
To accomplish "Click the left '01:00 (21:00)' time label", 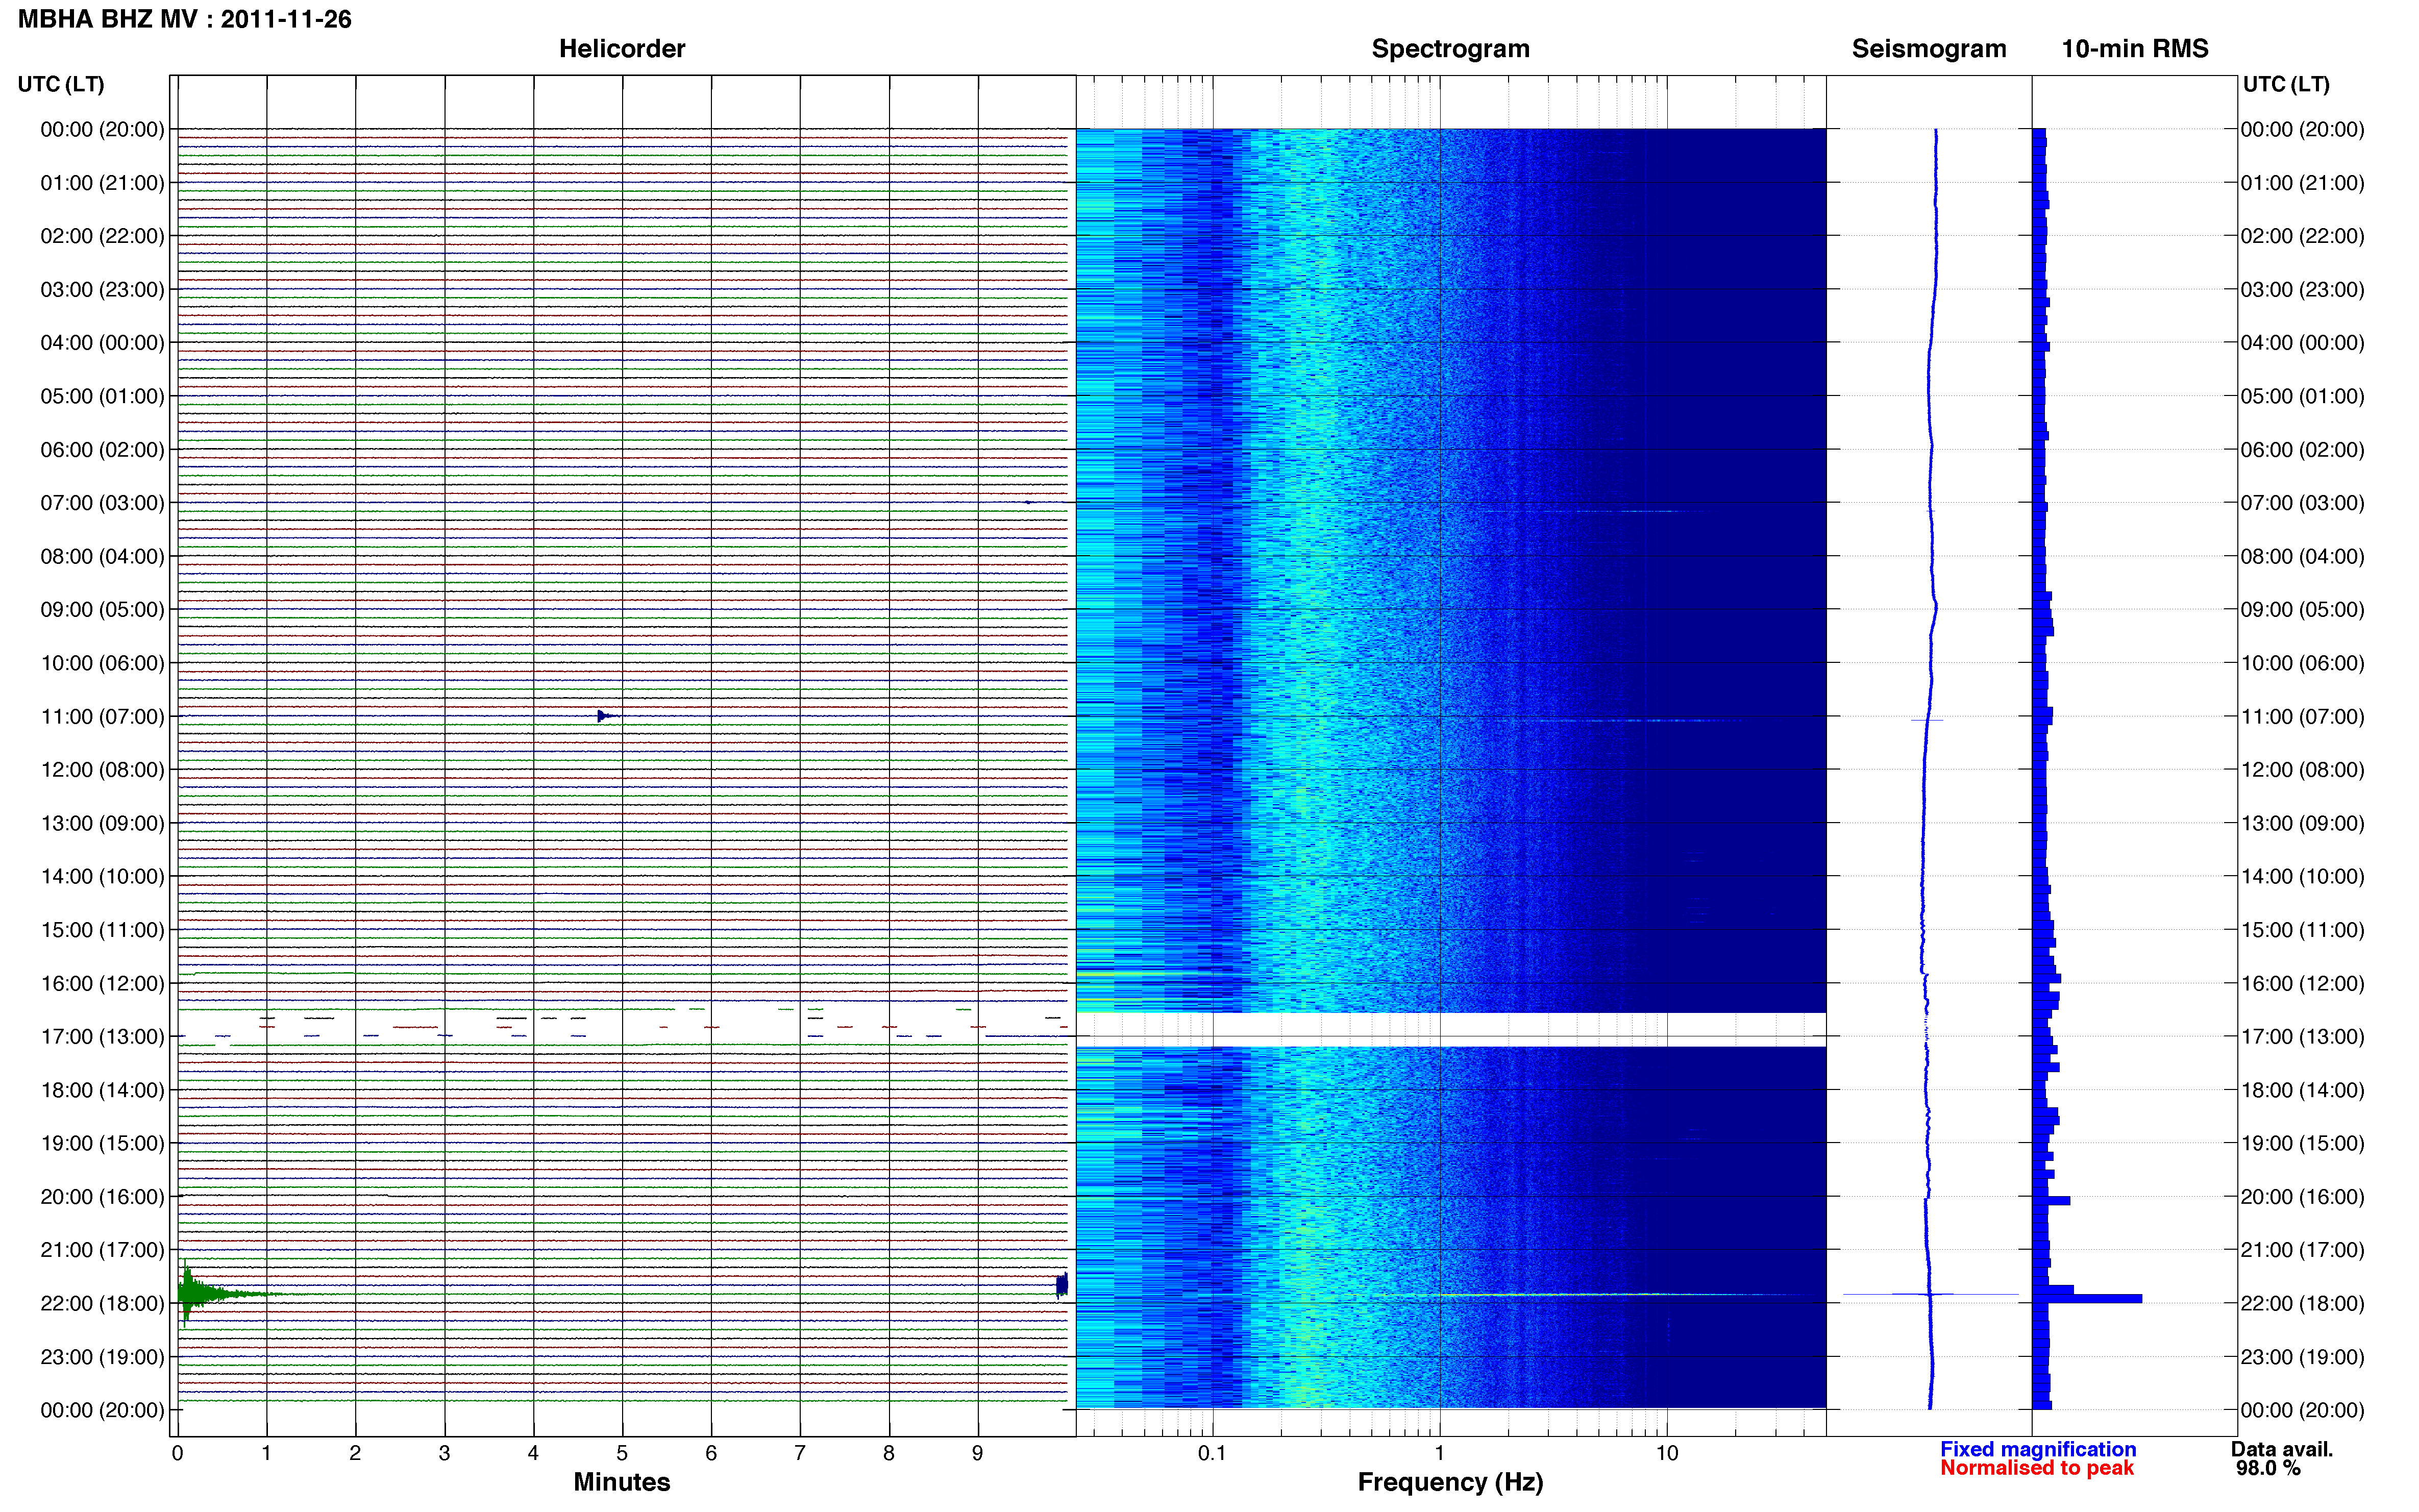I will pyautogui.click(x=102, y=183).
